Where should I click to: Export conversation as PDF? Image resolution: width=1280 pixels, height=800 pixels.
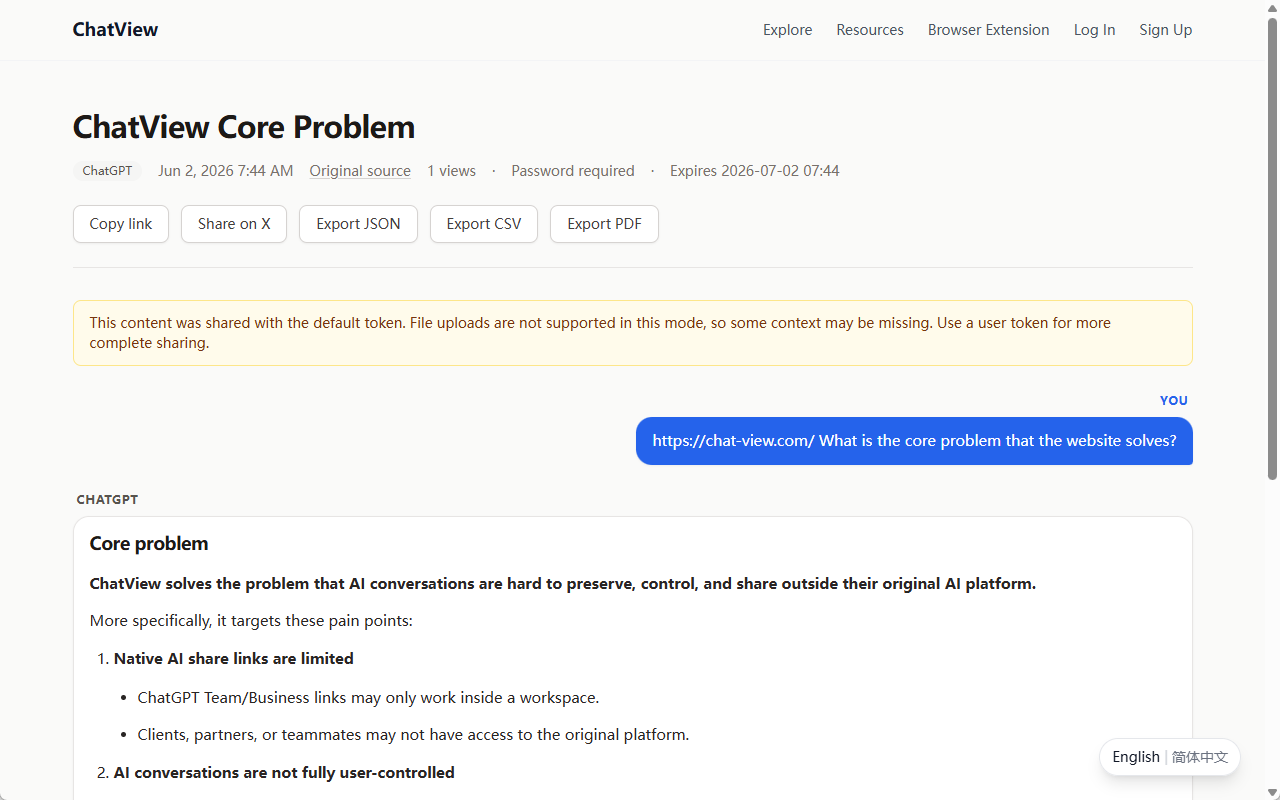click(604, 224)
